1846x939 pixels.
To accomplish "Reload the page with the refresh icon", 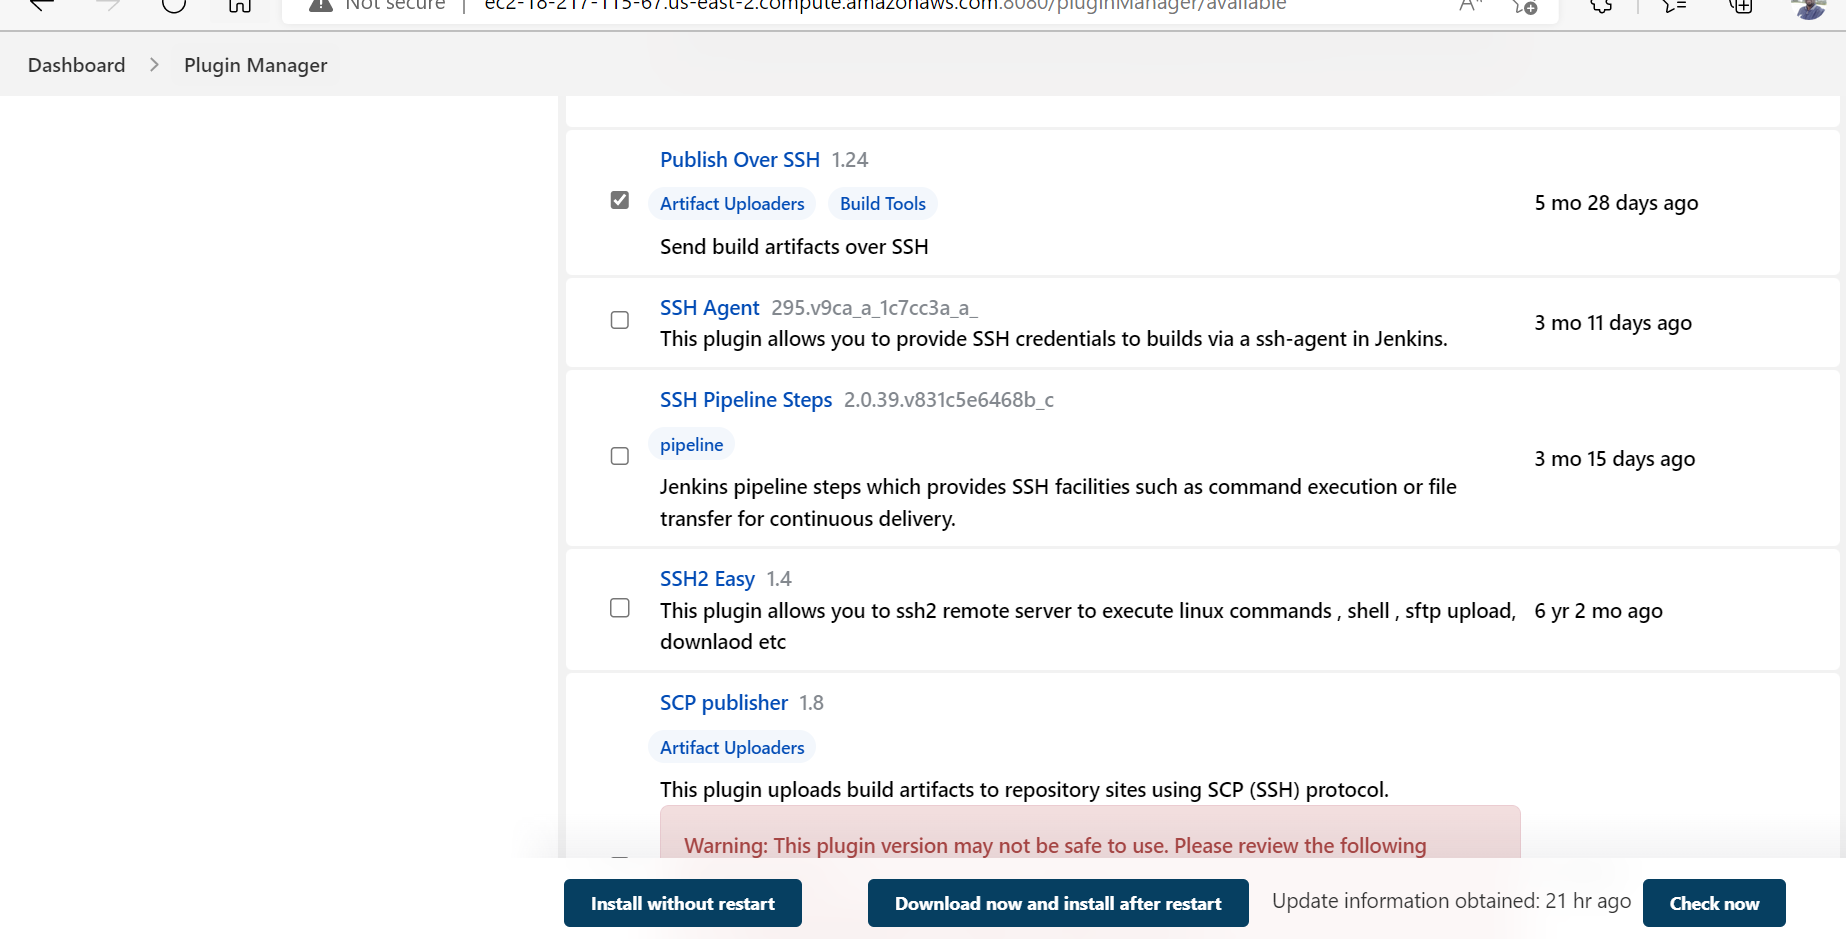I will point(174,6).
